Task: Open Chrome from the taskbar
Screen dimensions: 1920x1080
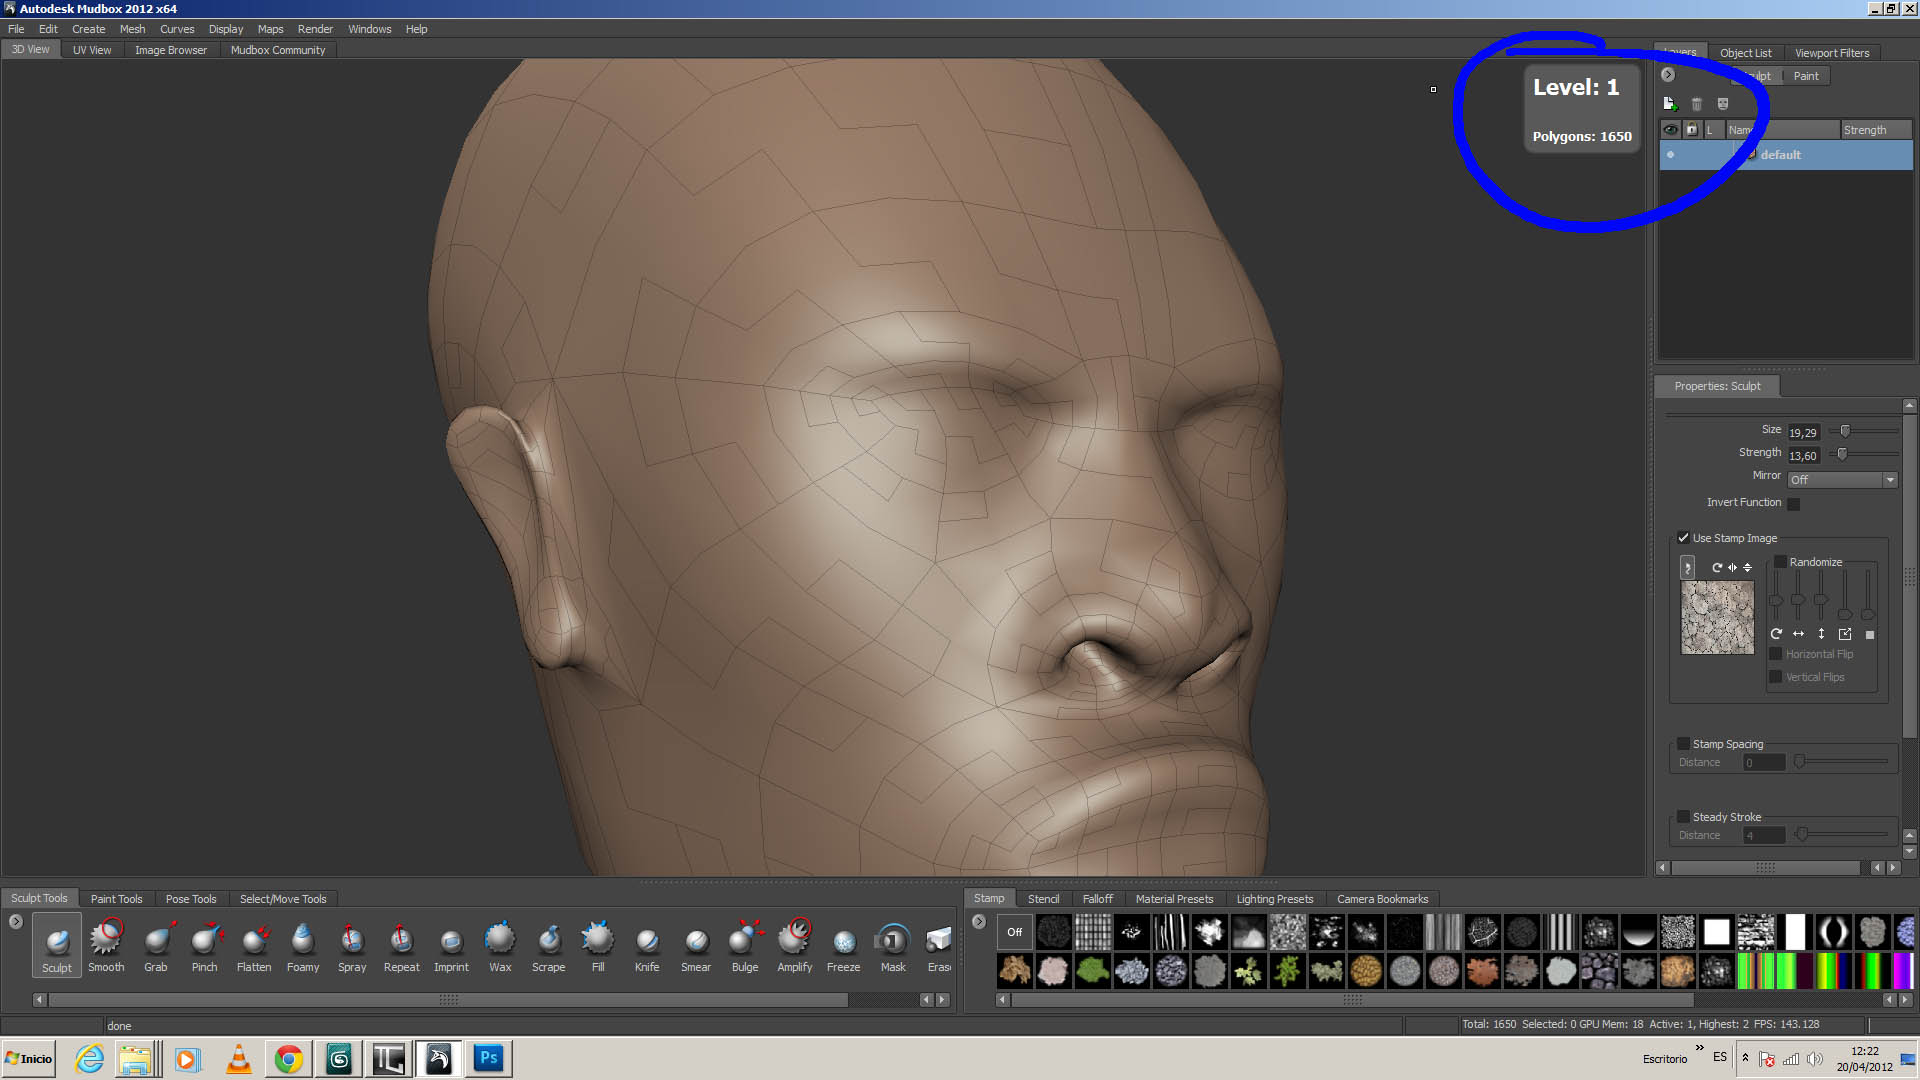Action: point(289,1059)
